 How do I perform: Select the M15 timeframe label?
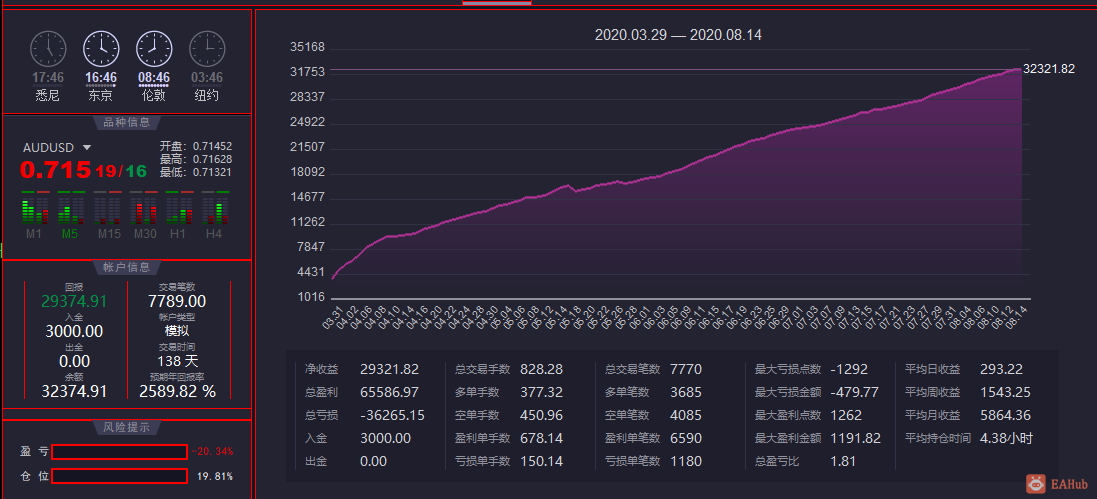tap(109, 234)
